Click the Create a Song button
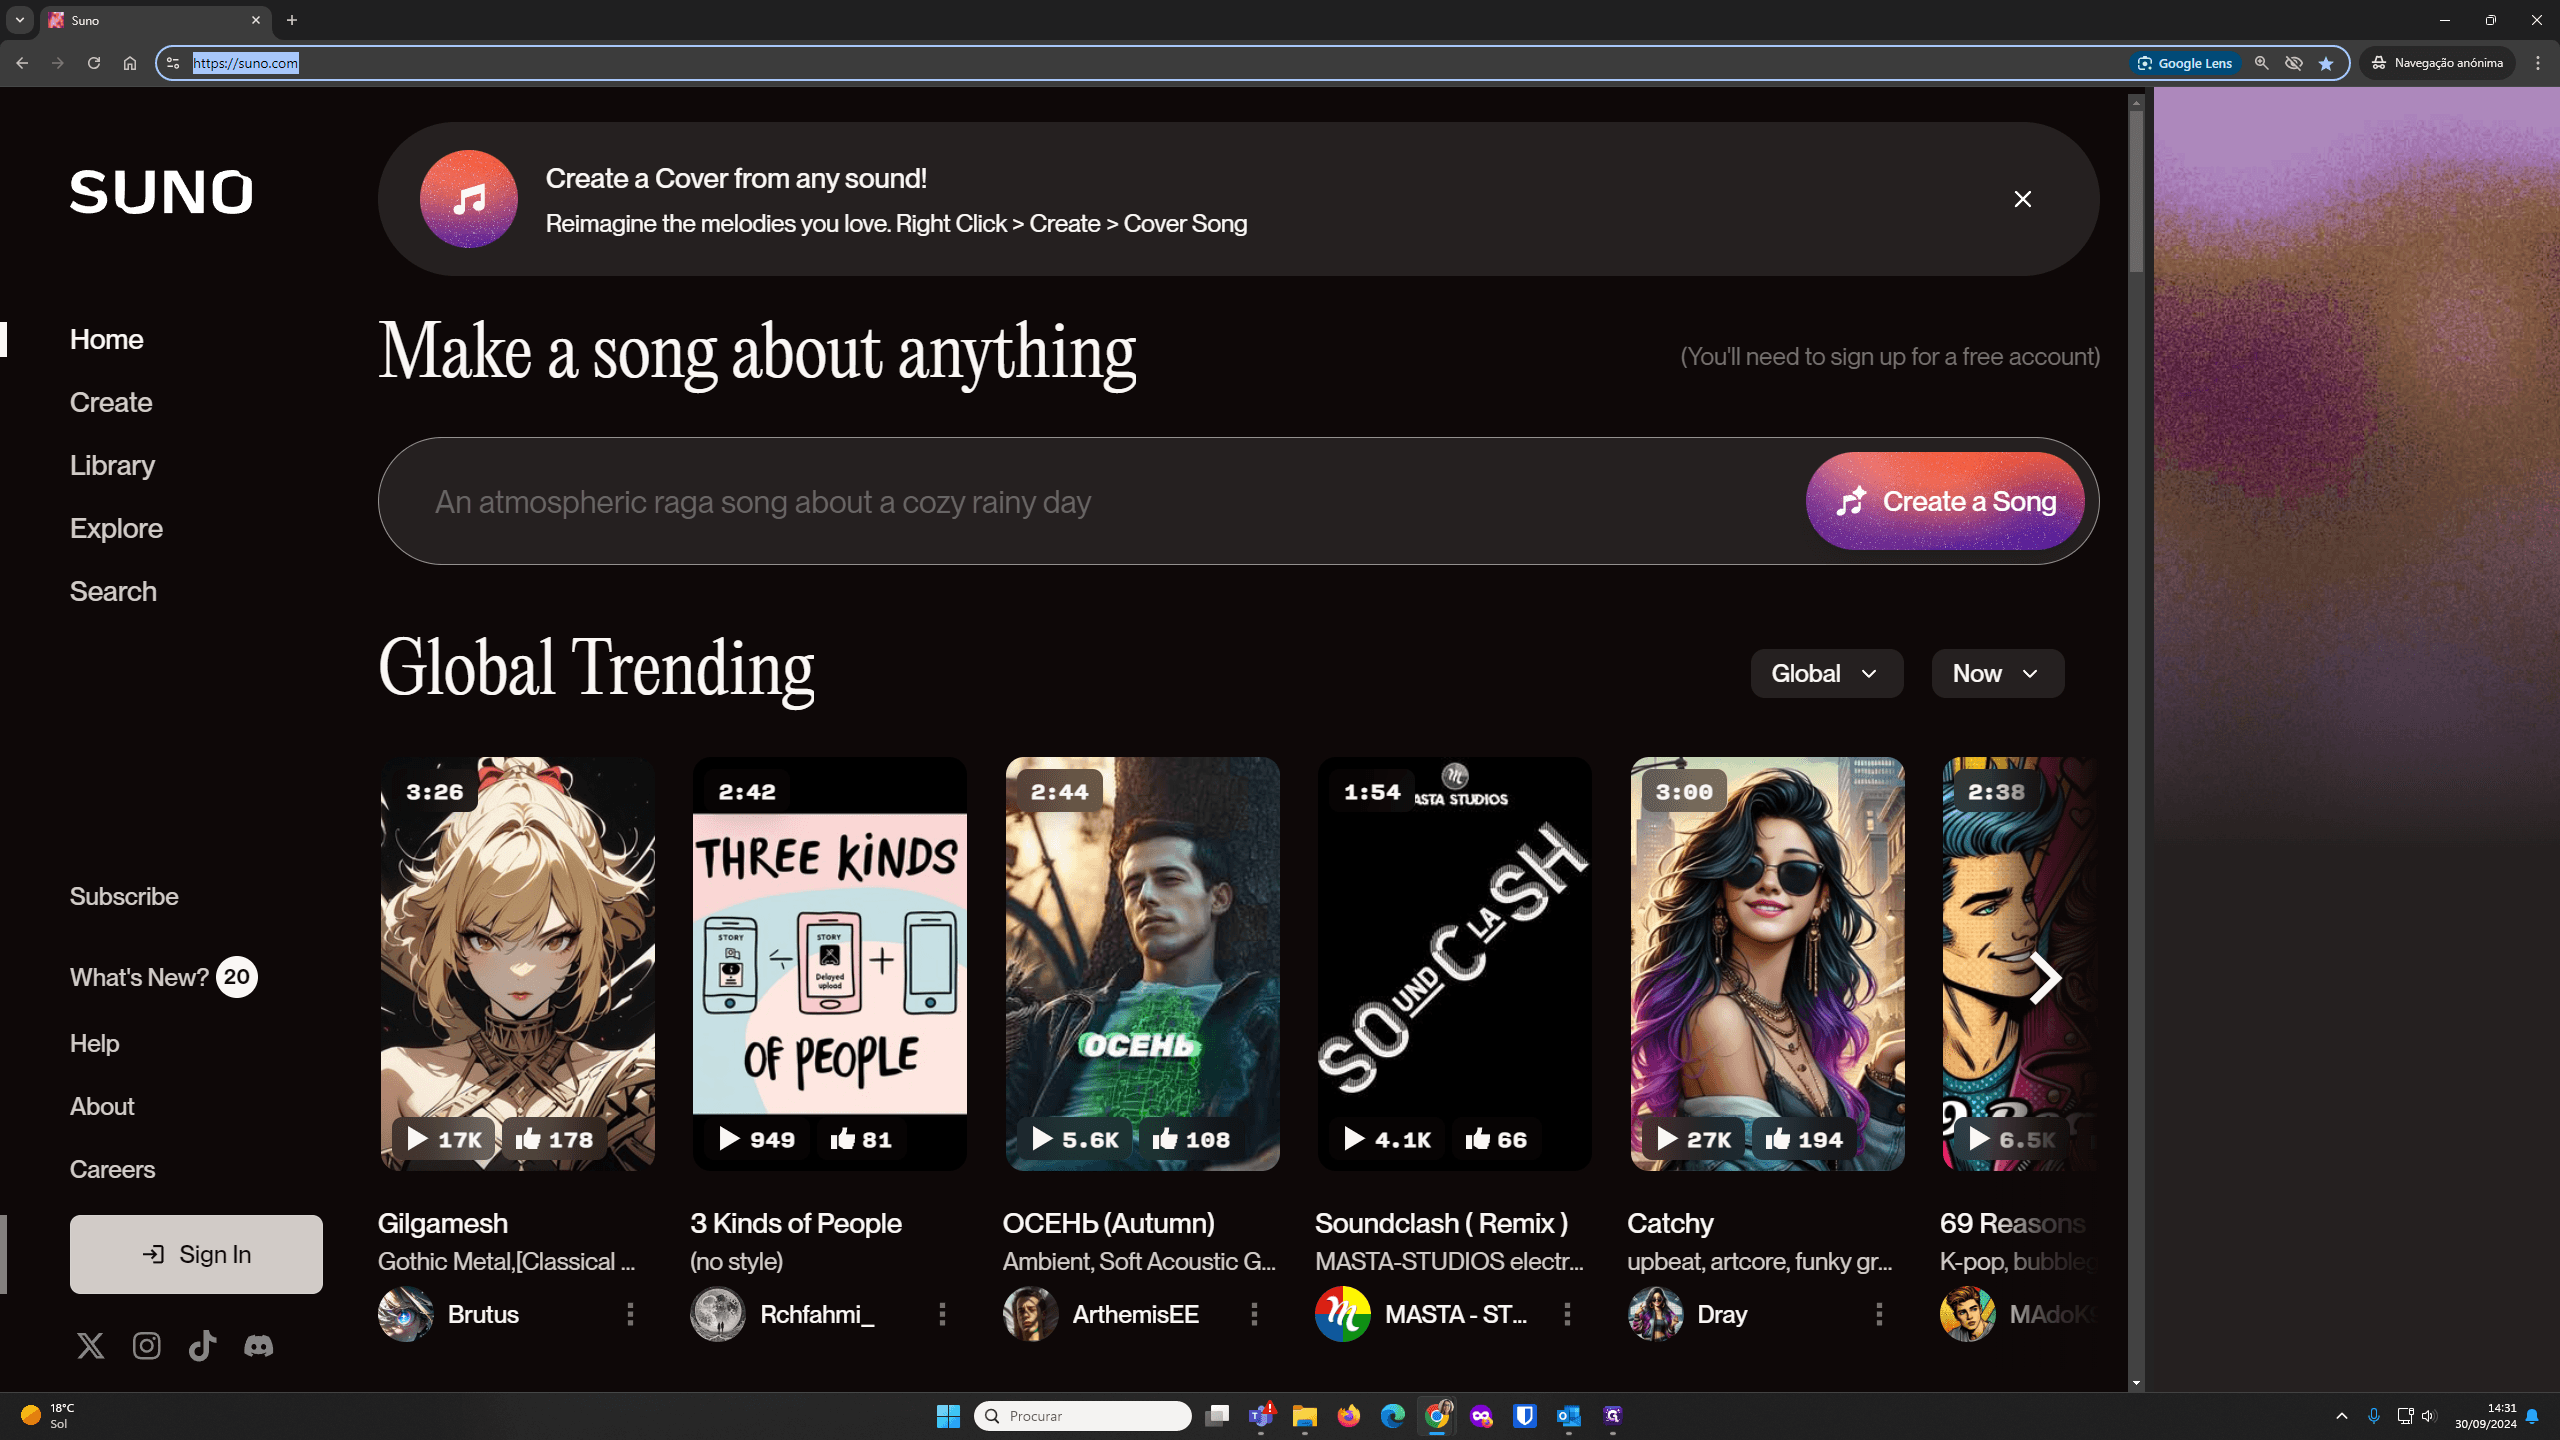The width and height of the screenshot is (2560, 1440). tap(1945, 501)
